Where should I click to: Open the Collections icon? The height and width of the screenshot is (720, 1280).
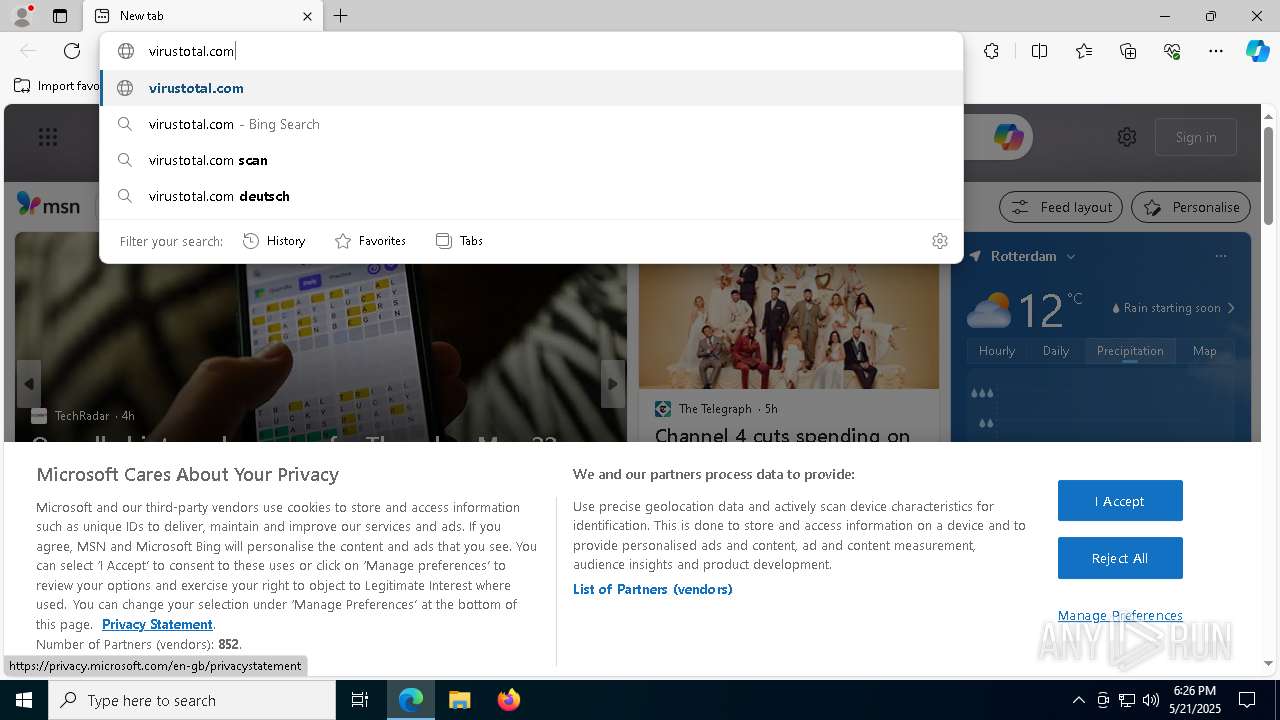pos(1128,51)
